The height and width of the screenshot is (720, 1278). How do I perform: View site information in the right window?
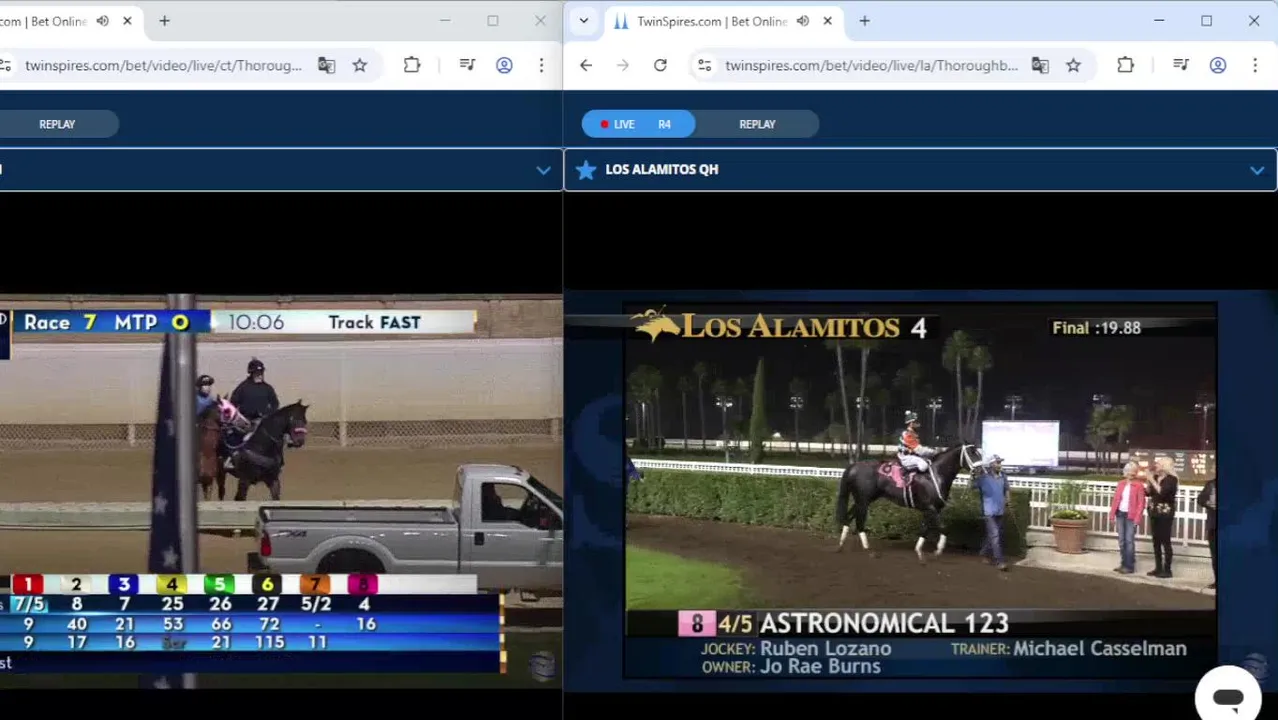click(705, 65)
